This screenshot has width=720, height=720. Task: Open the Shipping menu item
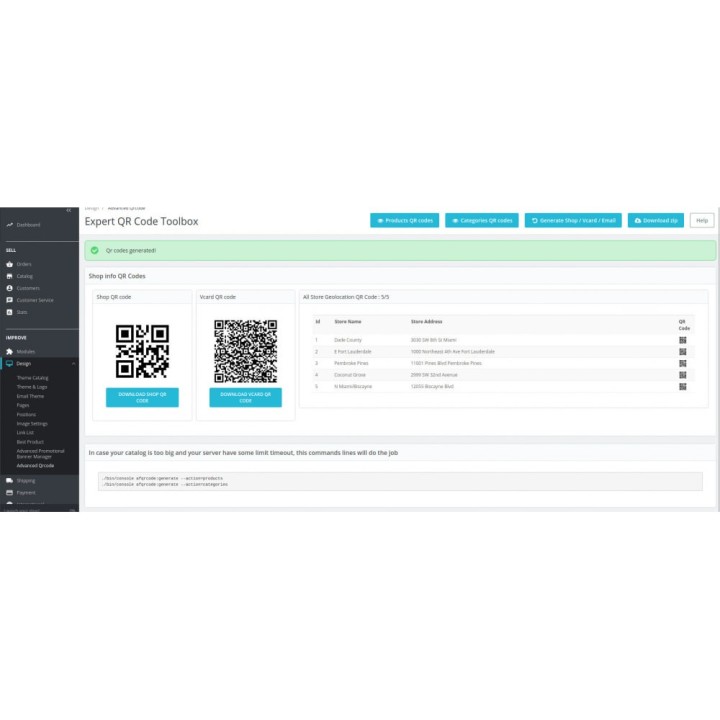point(26,481)
